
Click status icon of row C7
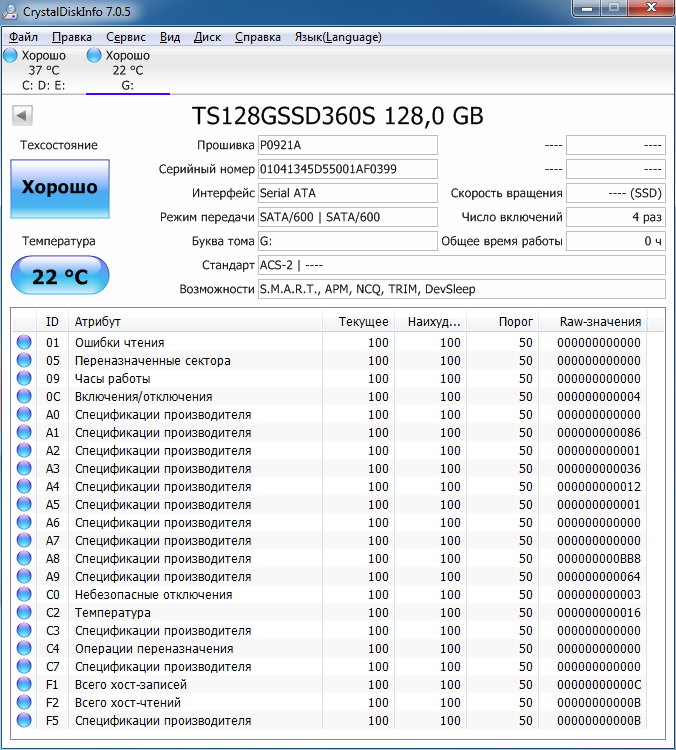(24, 666)
